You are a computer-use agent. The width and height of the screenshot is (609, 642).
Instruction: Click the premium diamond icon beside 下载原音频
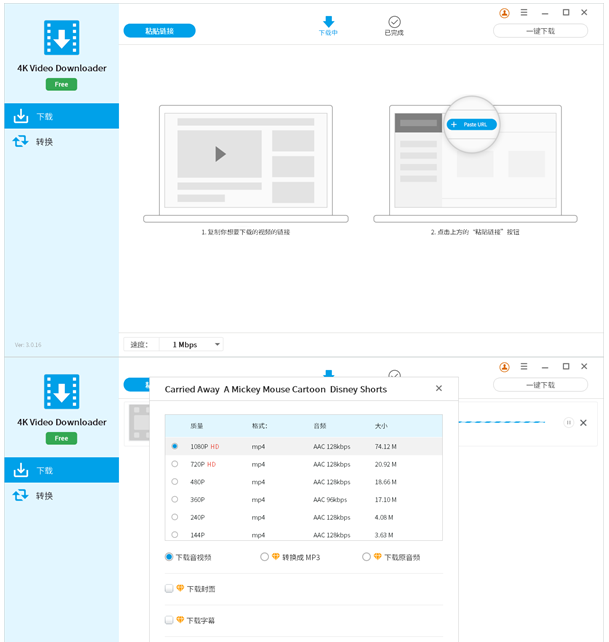[378, 556]
